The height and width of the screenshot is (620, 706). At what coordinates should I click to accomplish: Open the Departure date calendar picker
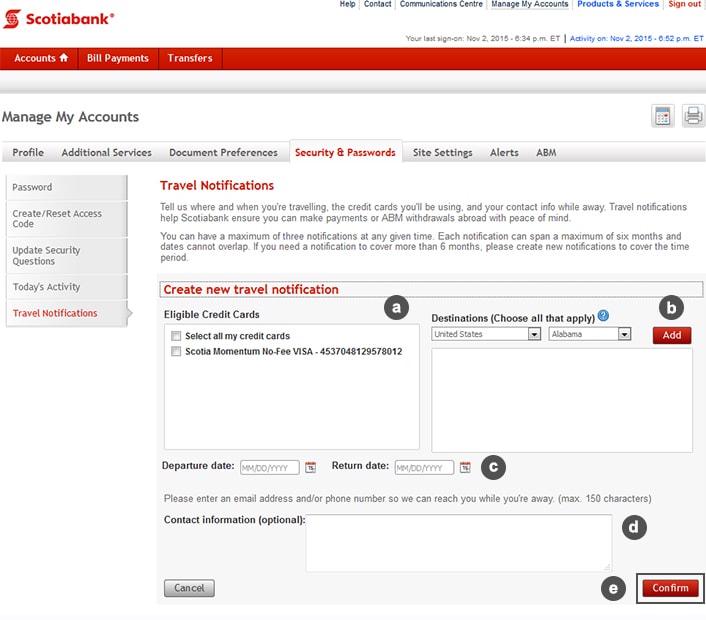(x=311, y=467)
